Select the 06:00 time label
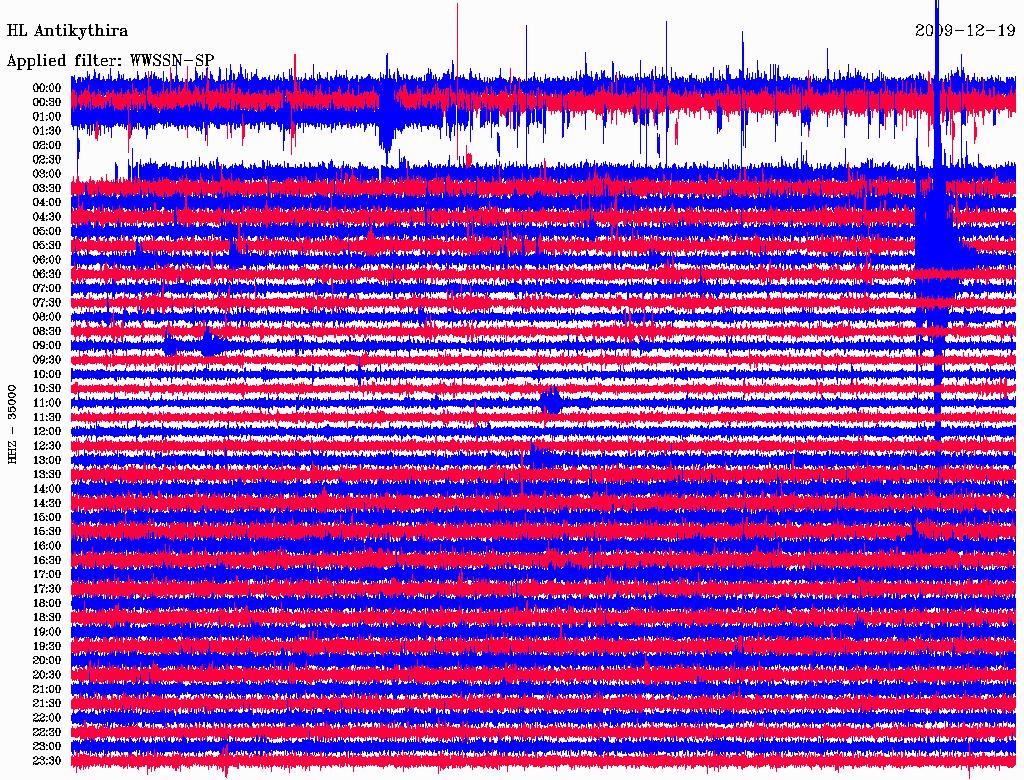Screen dimensions: 1024x780 point(47,259)
